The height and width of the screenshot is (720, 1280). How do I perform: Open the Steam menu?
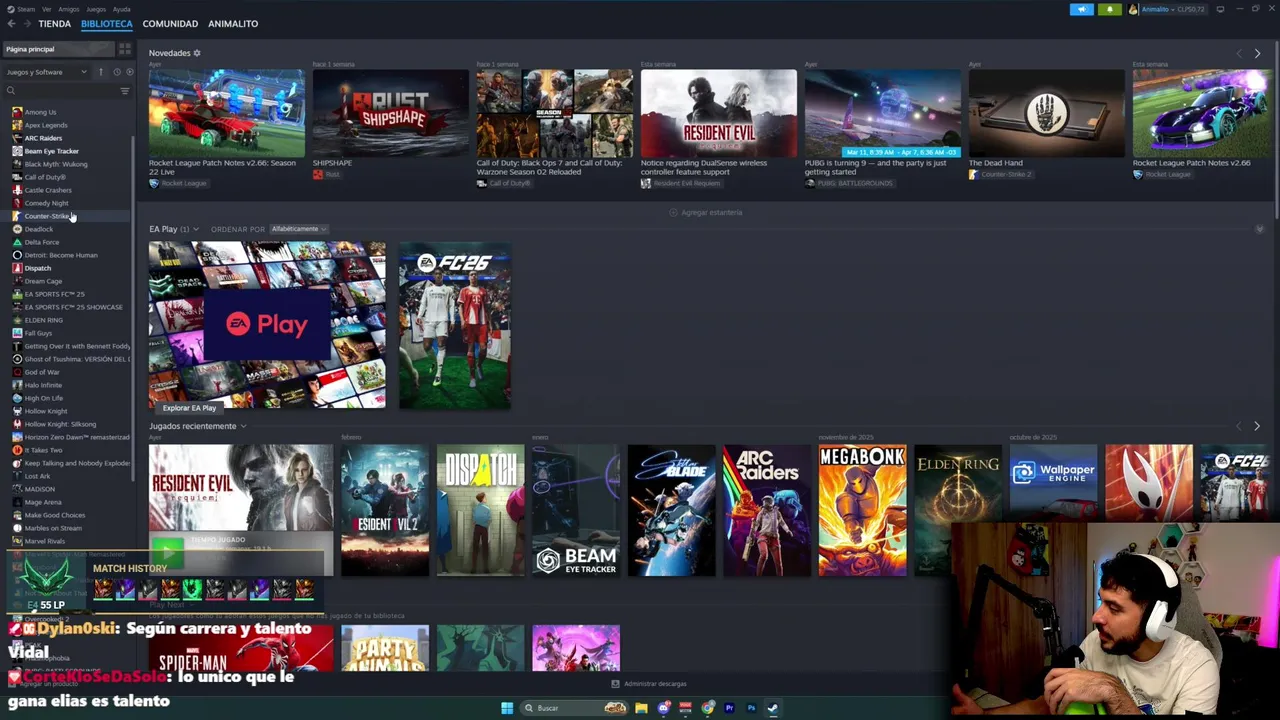pyautogui.click(x=26, y=9)
